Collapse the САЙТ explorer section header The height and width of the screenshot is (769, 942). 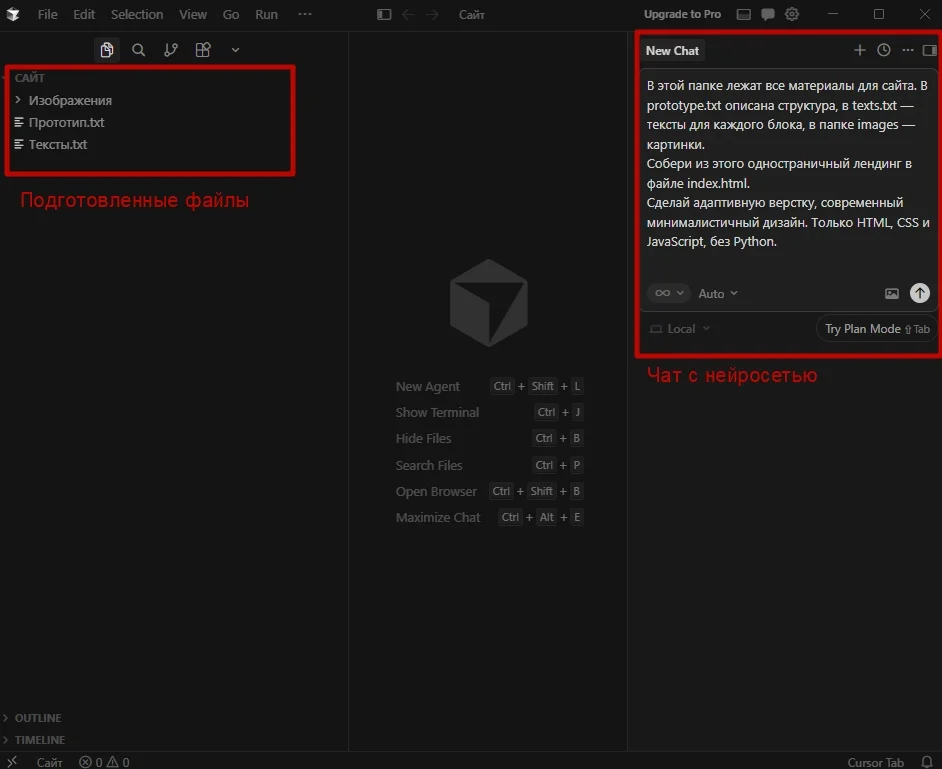click(29, 78)
